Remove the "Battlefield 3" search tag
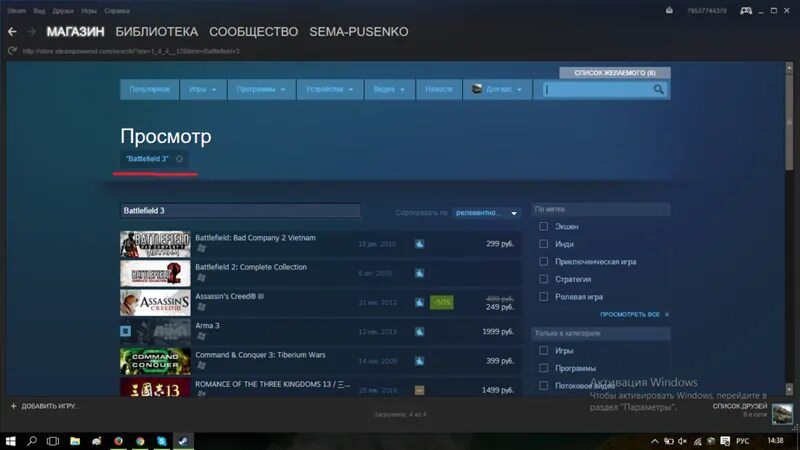Image resolution: width=800 pixels, height=450 pixels. point(180,159)
